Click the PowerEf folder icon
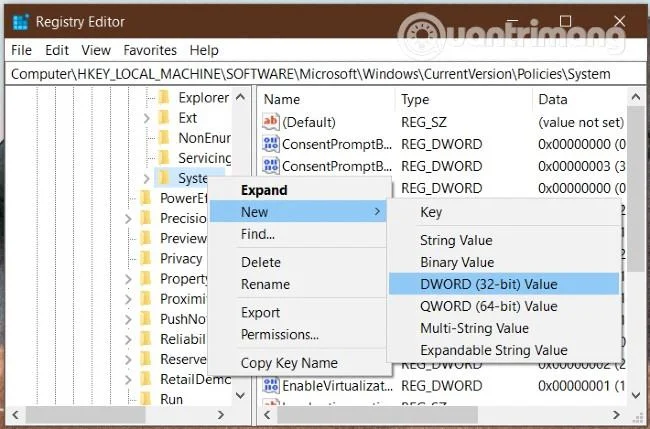Screen dimensions: 650x429 pos(146,198)
